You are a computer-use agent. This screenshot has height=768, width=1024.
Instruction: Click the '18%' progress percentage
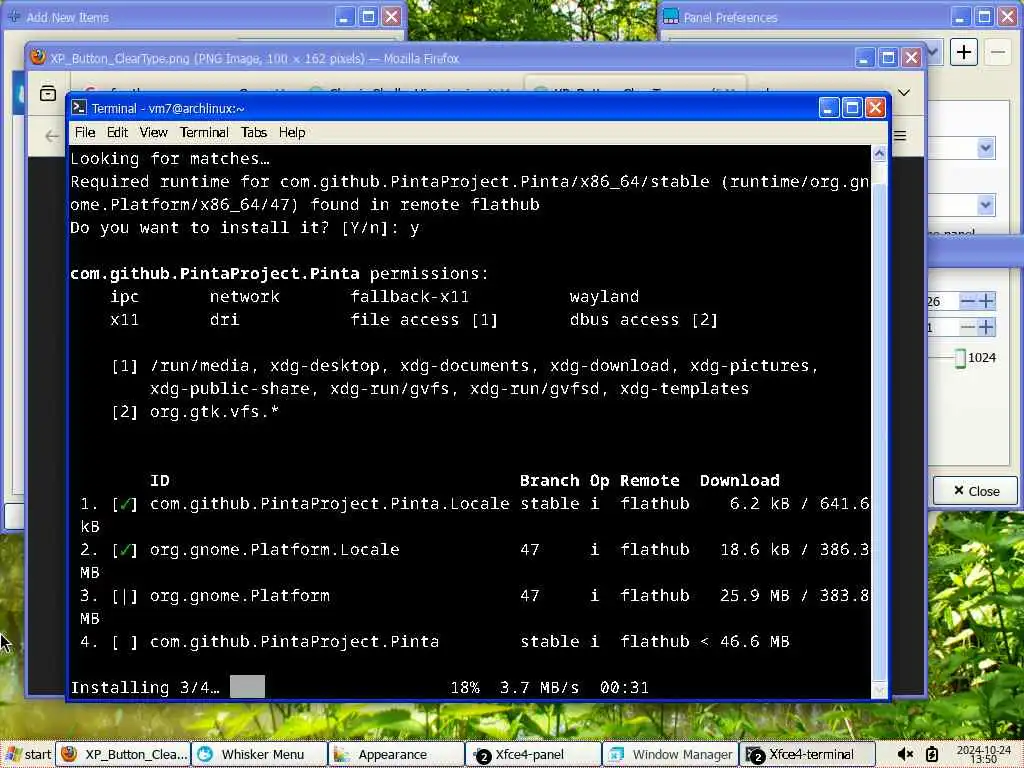[465, 687]
